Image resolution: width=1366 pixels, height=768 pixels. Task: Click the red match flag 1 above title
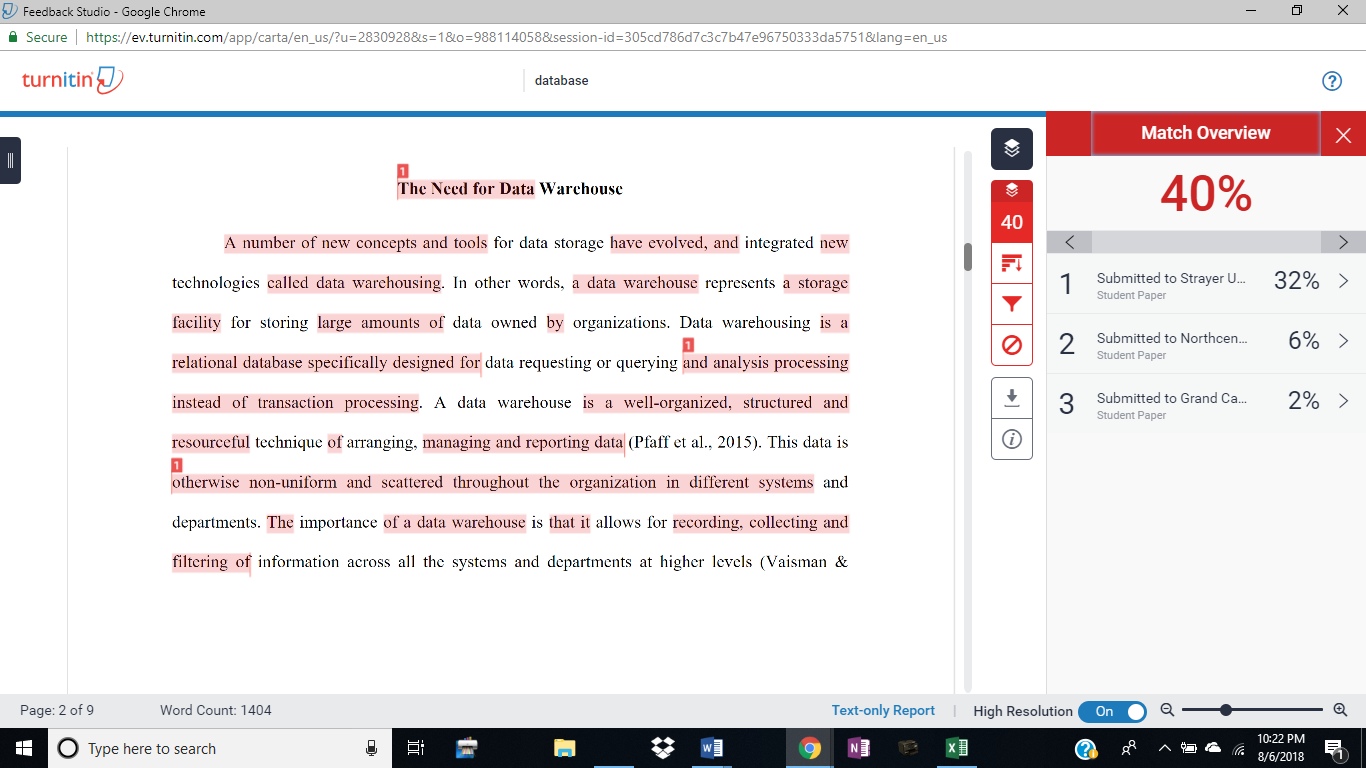[402, 171]
